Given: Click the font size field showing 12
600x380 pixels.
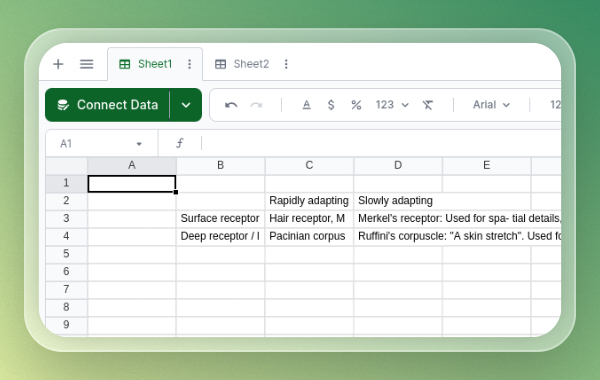Looking at the screenshot, I should [x=555, y=105].
